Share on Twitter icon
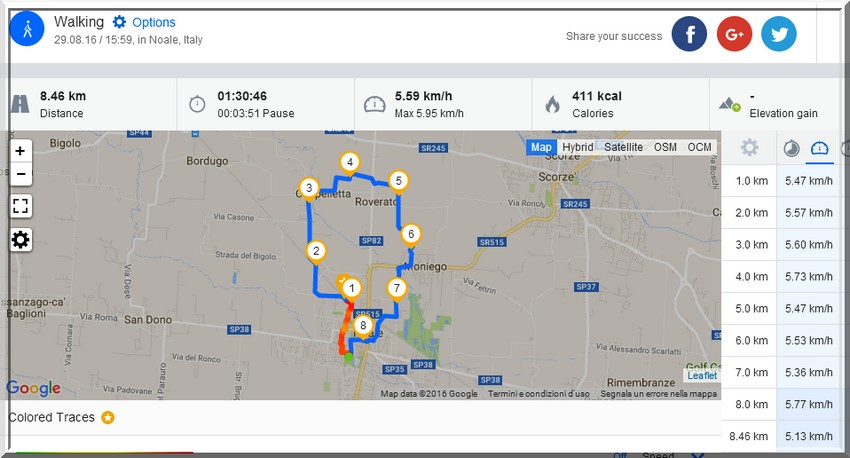 point(778,34)
